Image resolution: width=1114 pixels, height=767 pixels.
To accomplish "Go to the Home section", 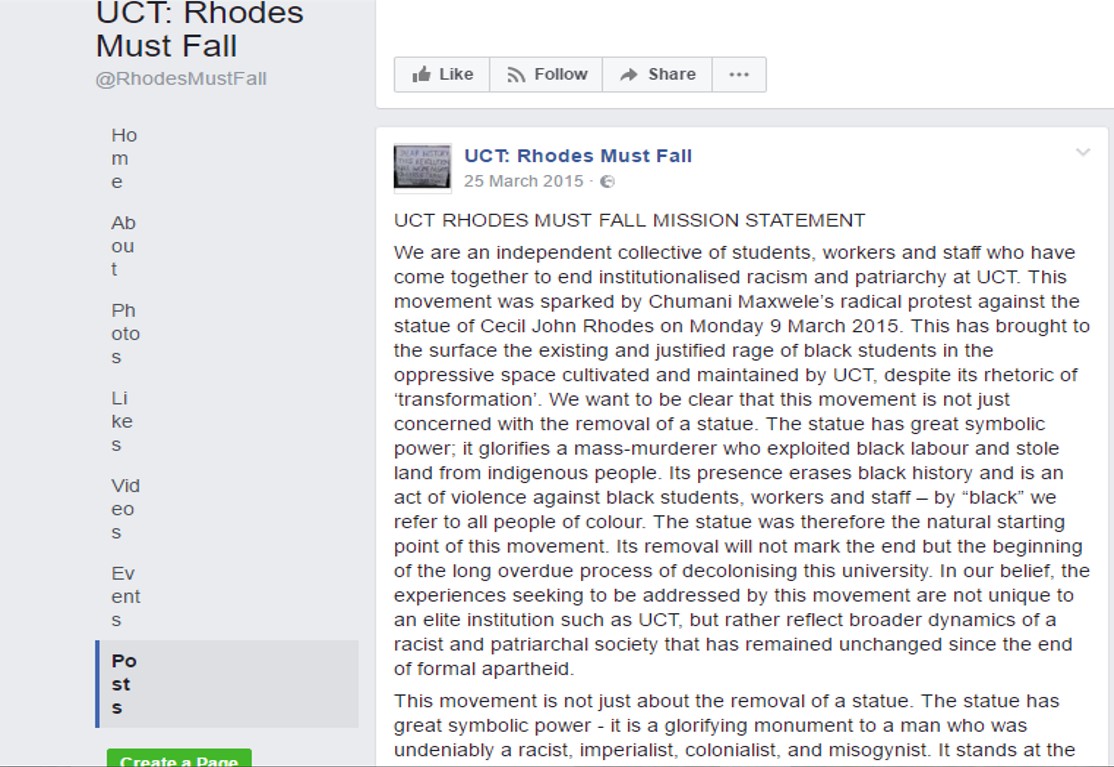I will (x=124, y=159).
